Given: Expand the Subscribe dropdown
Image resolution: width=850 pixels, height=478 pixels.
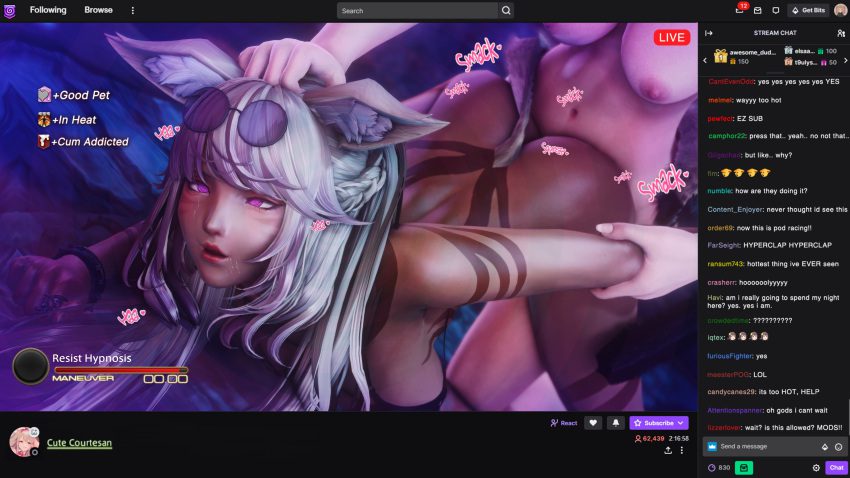Looking at the screenshot, I should (680, 423).
